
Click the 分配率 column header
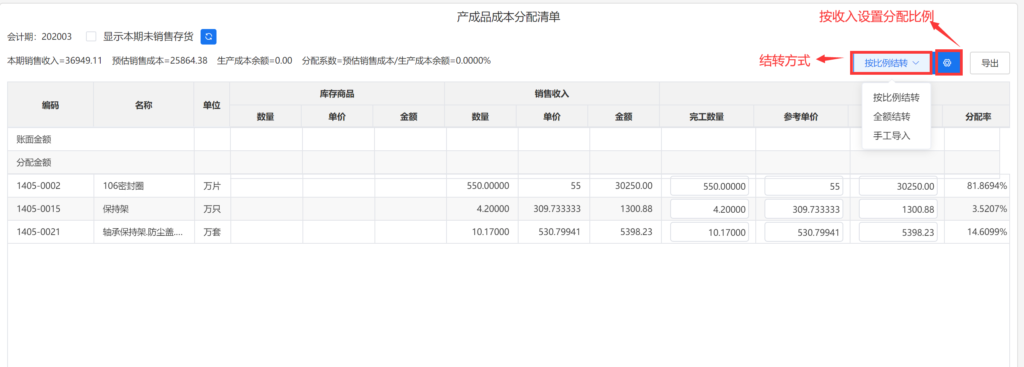coord(978,117)
